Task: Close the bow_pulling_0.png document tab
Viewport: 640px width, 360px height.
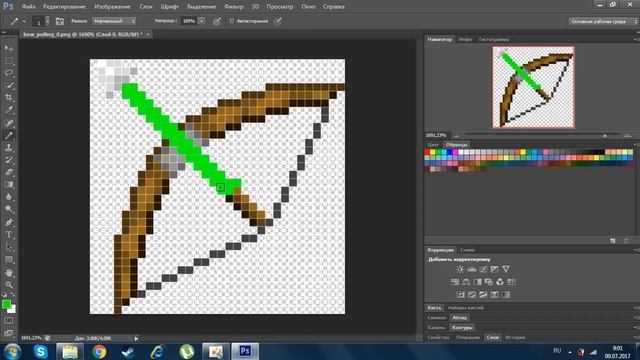Action: [x=148, y=34]
